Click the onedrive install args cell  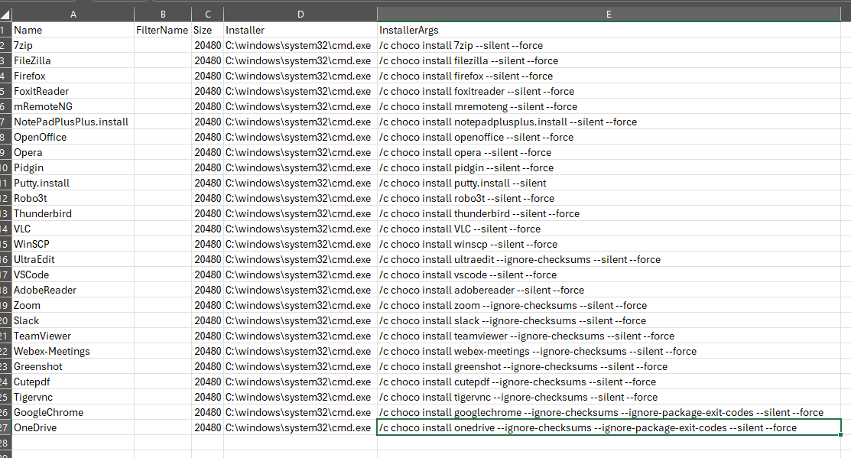(609, 428)
